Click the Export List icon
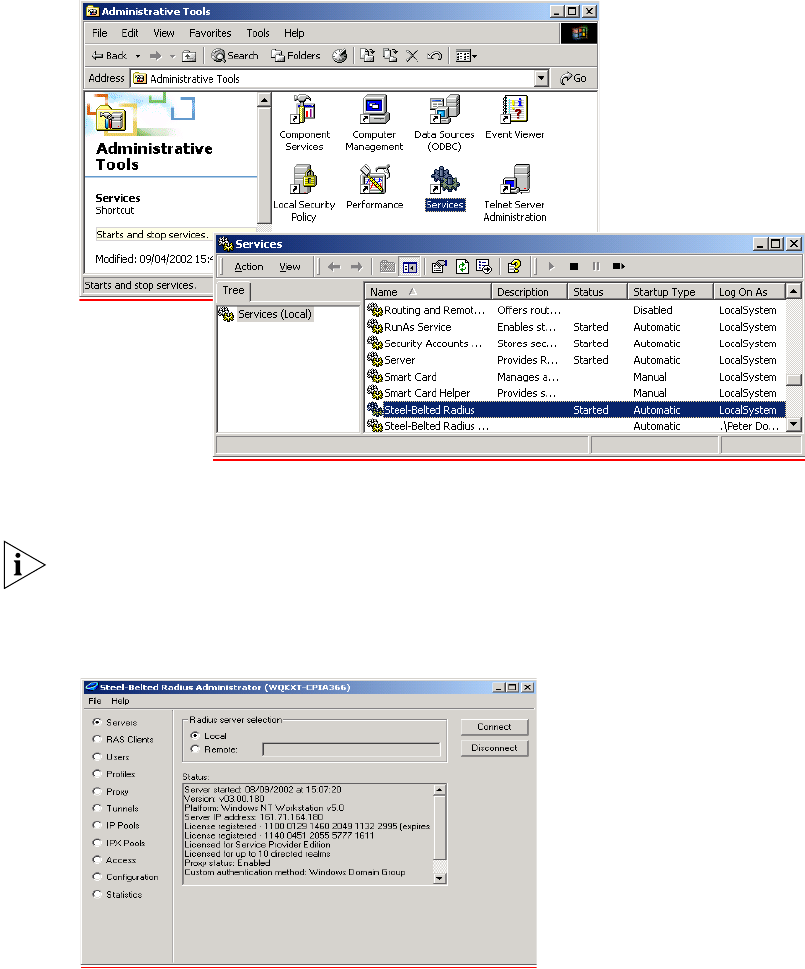 [484, 267]
